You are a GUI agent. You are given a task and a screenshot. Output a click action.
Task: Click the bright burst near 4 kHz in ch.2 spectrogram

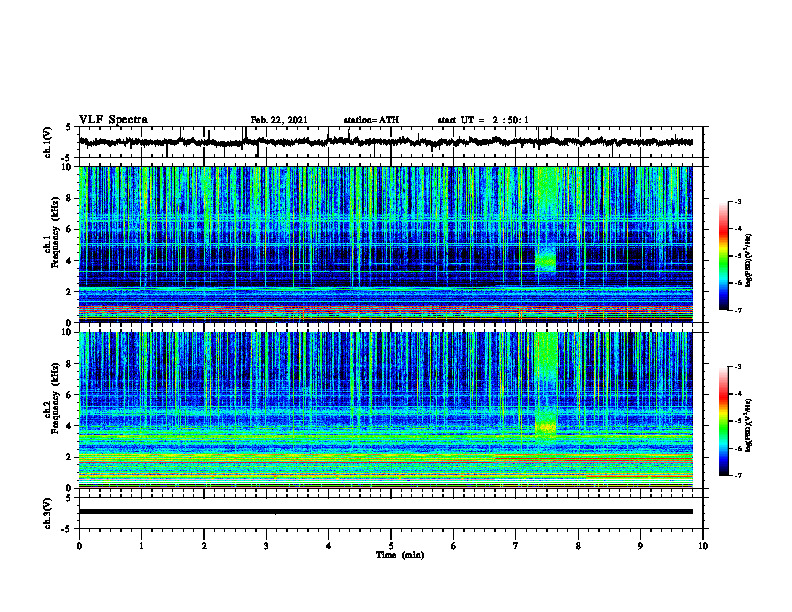tap(546, 427)
